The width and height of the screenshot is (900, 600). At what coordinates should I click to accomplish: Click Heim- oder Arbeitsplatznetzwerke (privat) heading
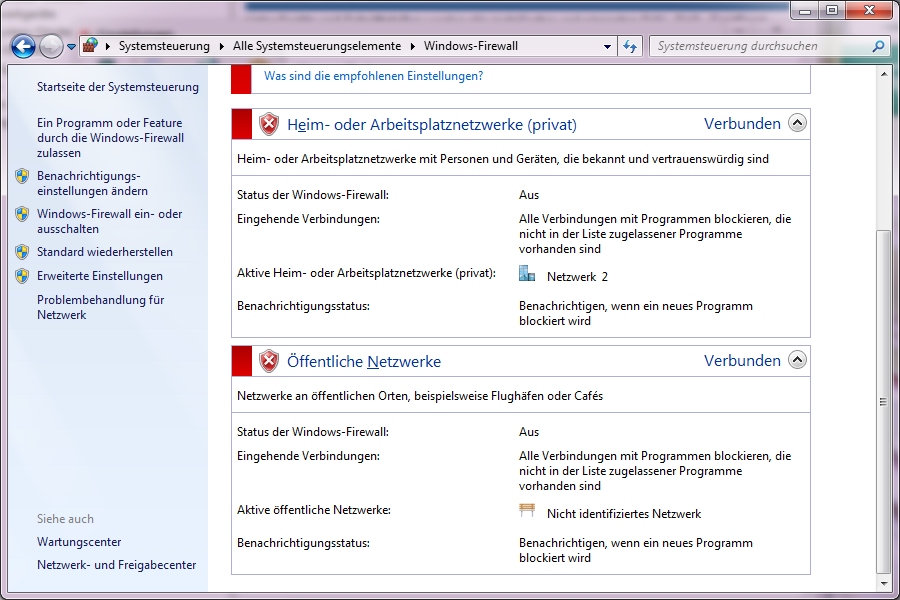[x=432, y=125]
